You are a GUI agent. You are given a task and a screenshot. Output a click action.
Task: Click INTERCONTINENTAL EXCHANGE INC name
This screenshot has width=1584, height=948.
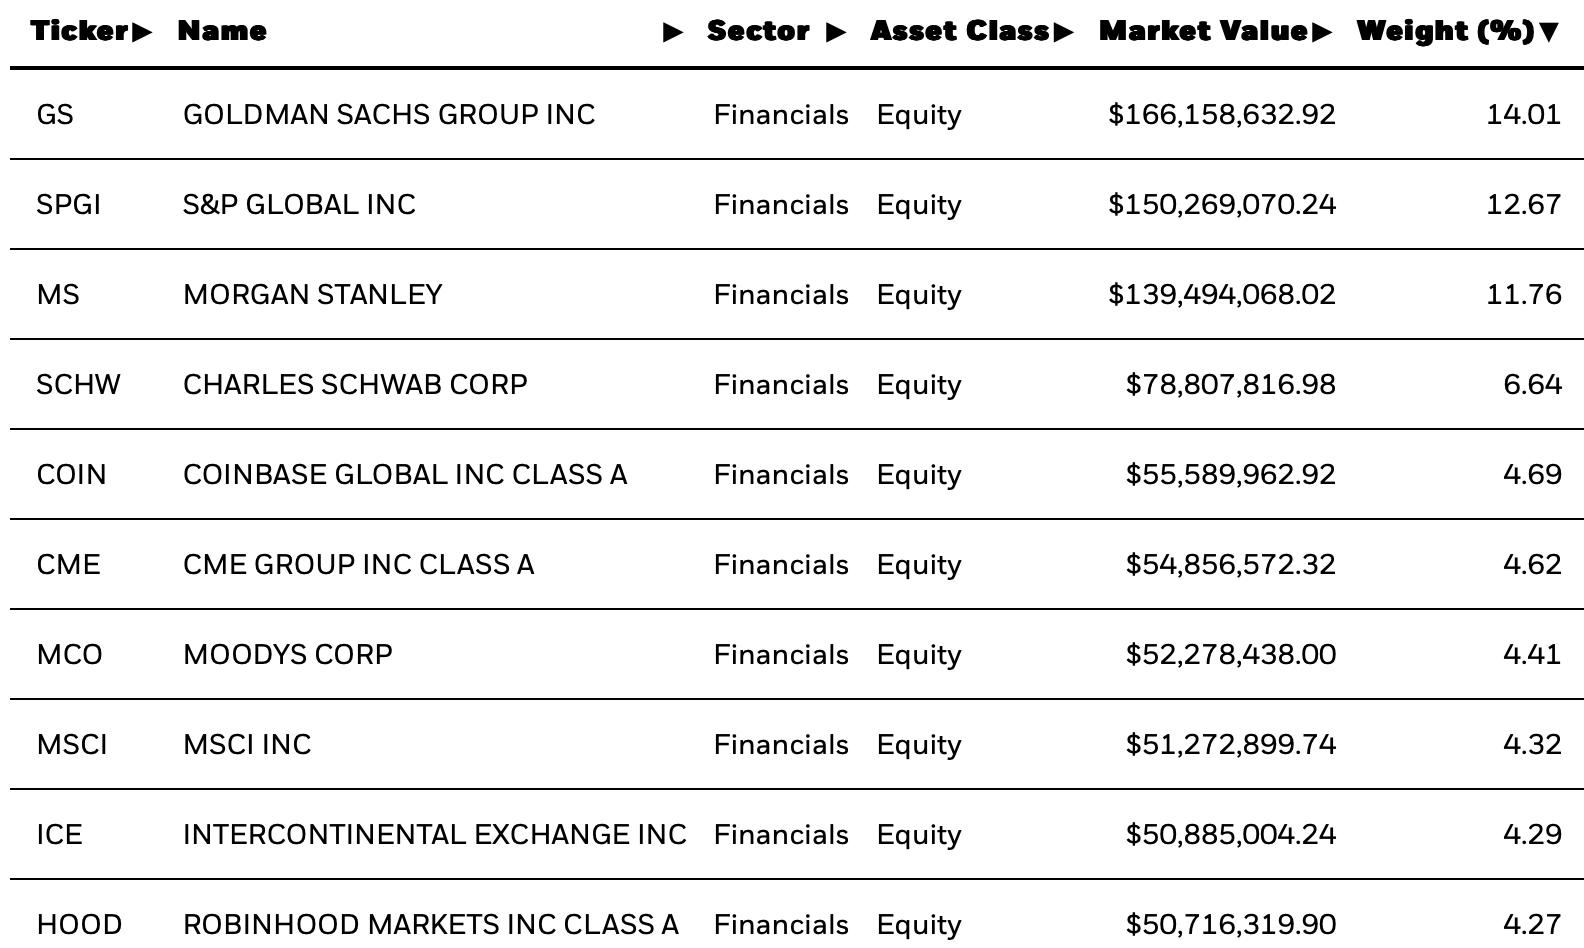435,835
